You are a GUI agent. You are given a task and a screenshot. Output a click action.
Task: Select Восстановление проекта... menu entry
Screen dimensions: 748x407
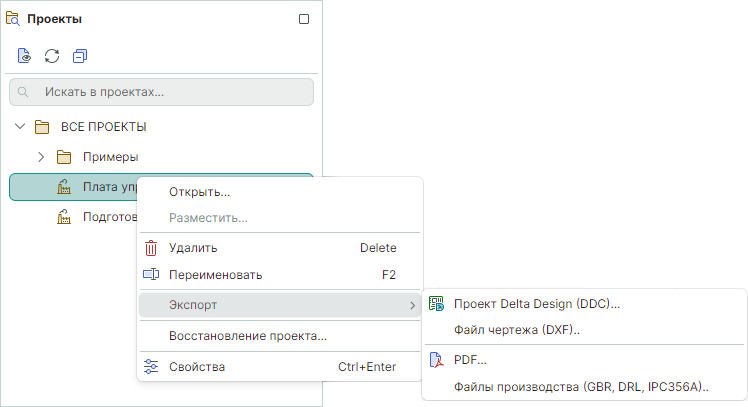click(247, 336)
